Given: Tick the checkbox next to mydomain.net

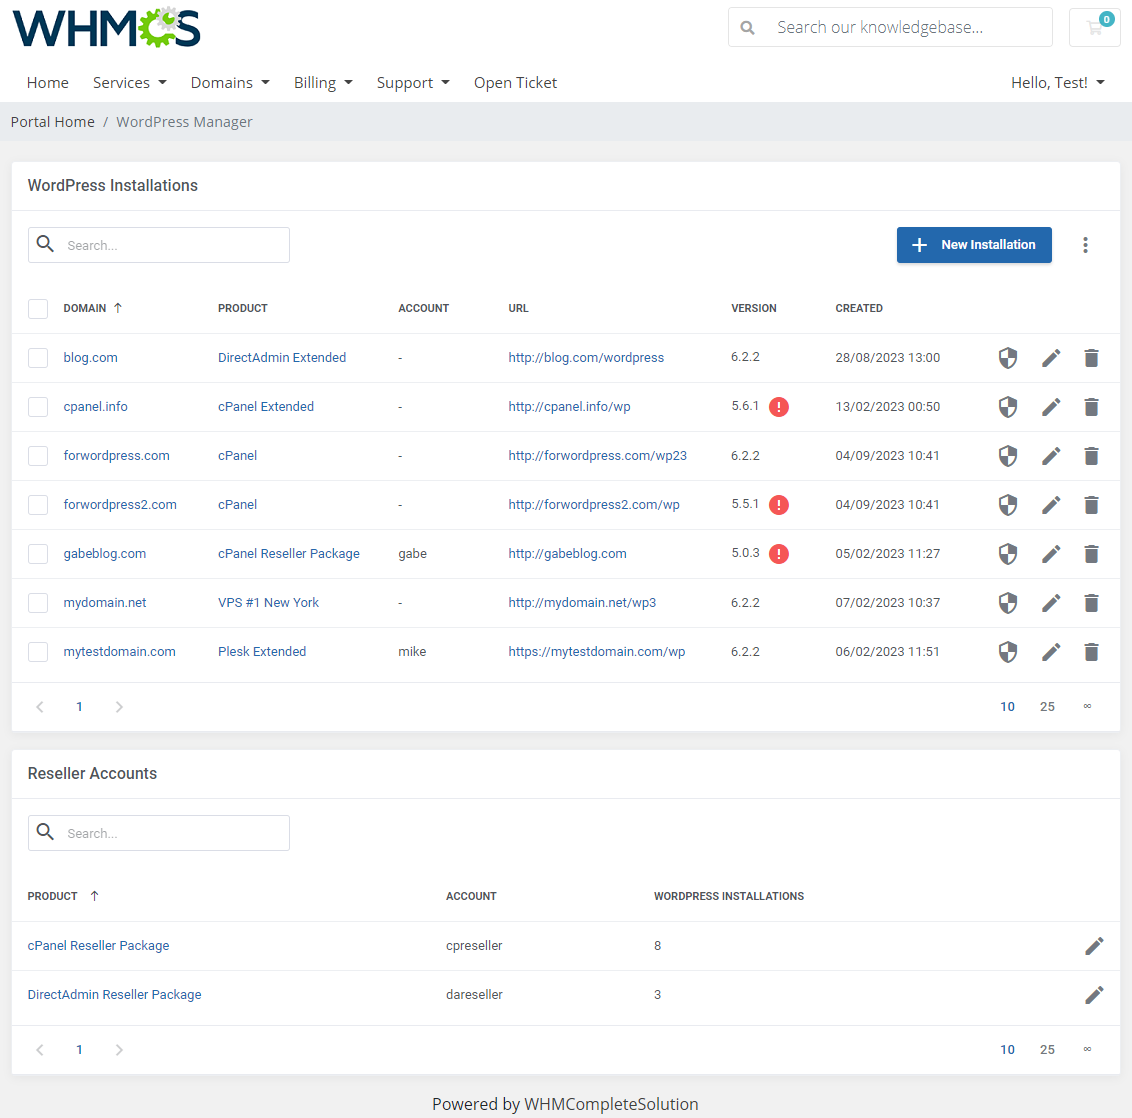Looking at the screenshot, I should click(37, 602).
